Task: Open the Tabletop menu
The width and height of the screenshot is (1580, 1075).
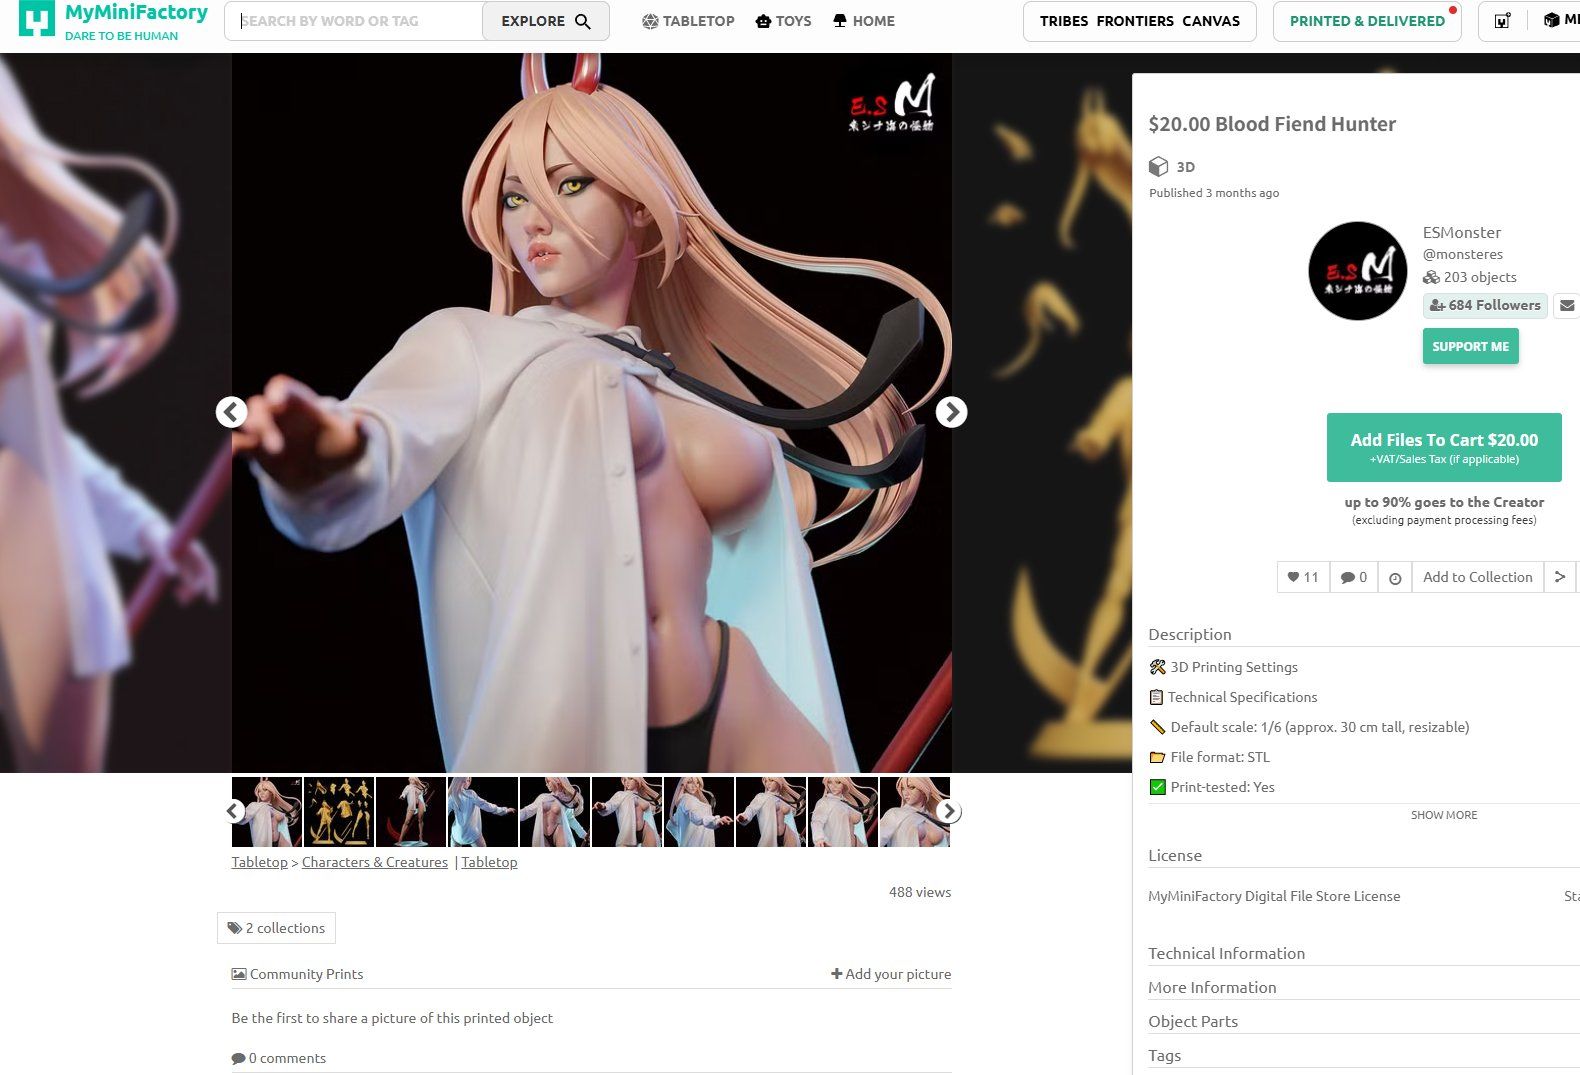Action: click(x=688, y=21)
